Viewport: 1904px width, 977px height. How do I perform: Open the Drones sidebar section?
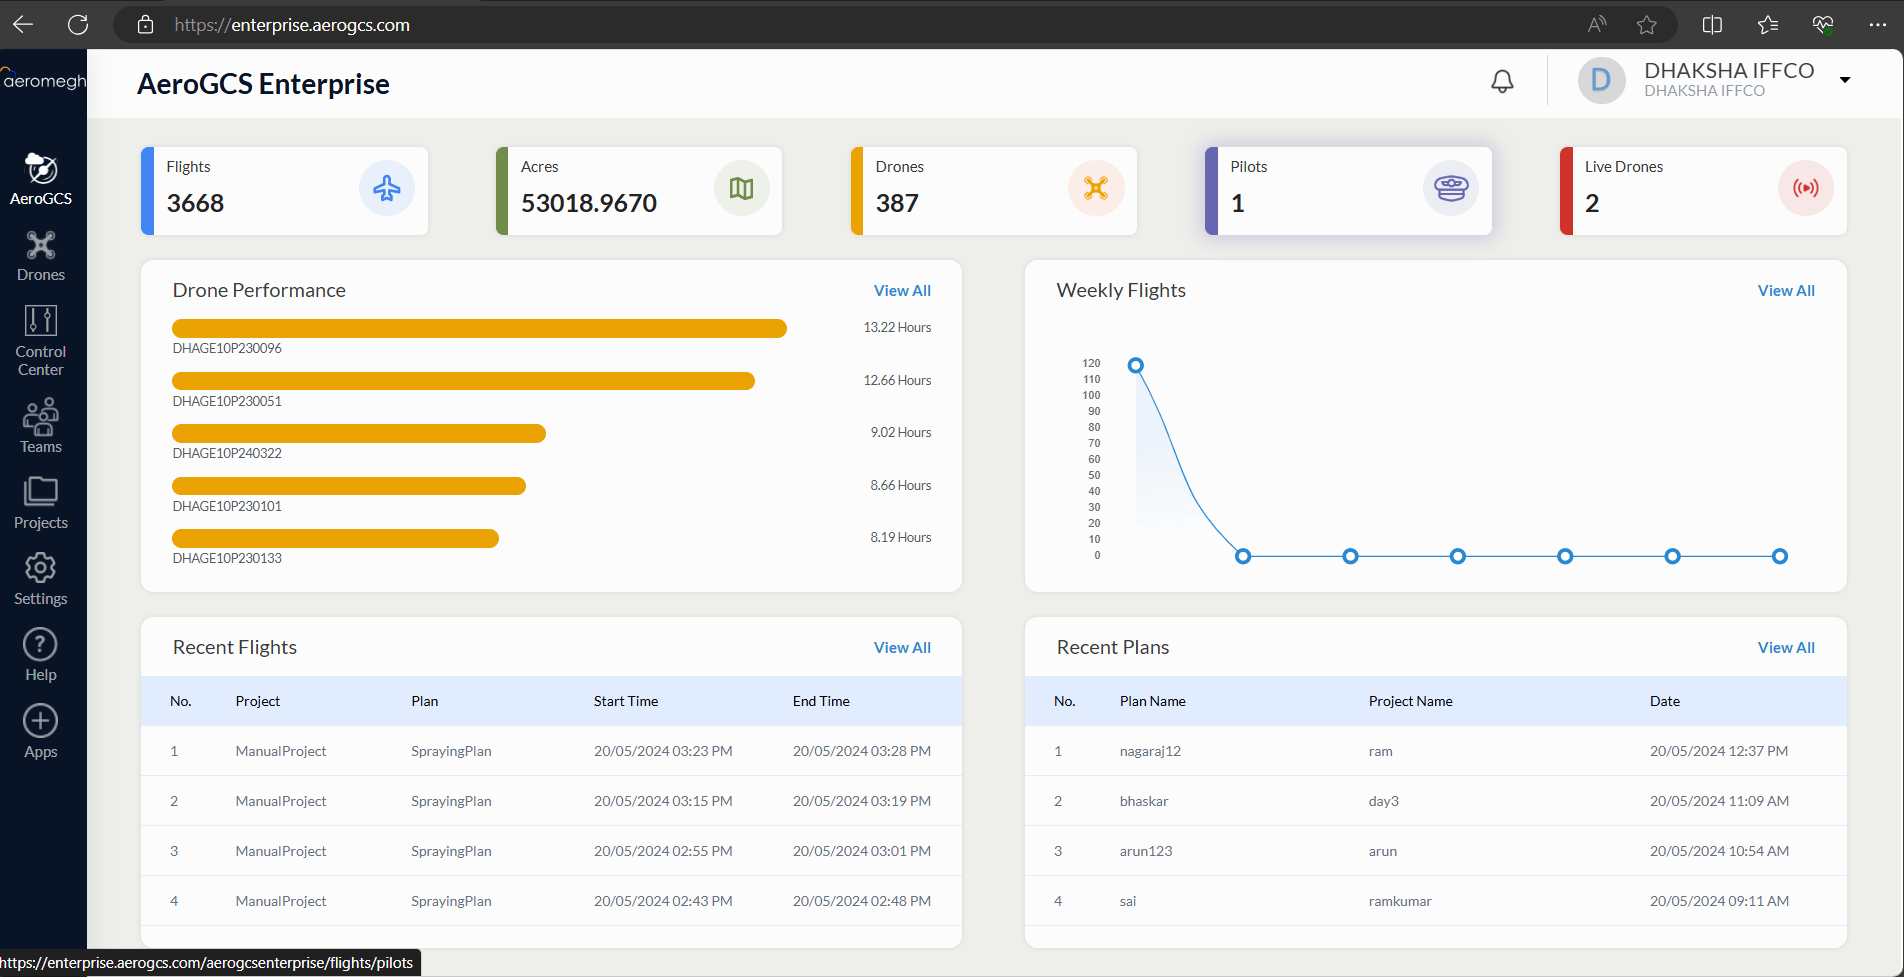pyautogui.click(x=41, y=256)
